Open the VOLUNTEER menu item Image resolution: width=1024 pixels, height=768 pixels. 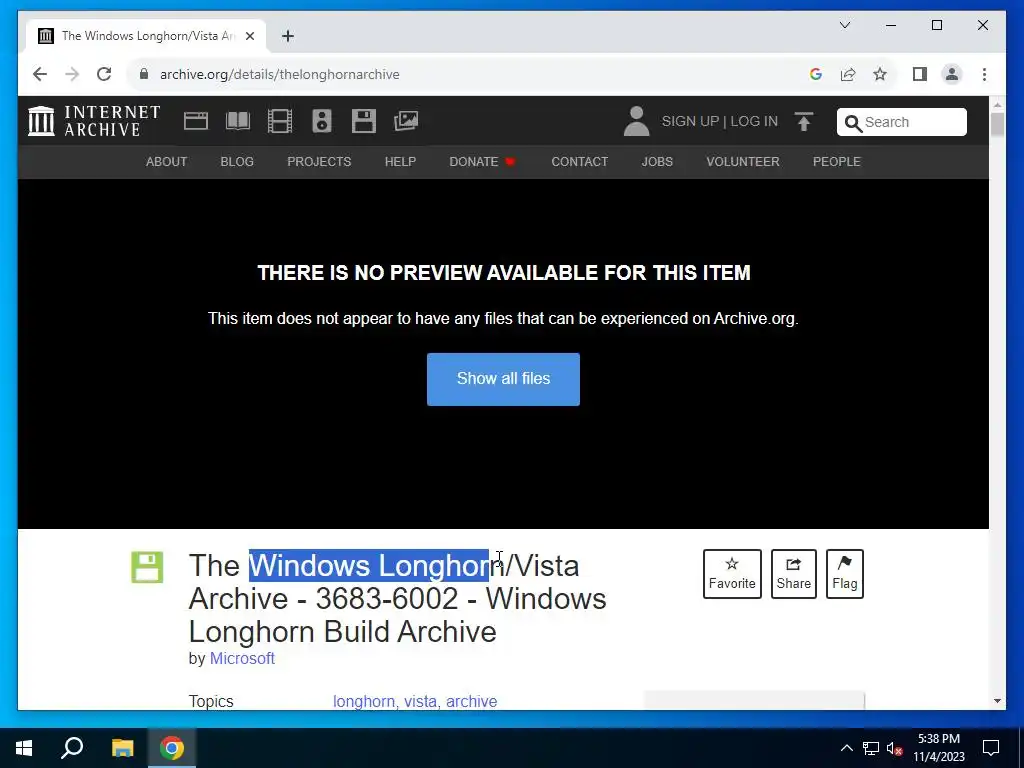pyautogui.click(x=743, y=162)
